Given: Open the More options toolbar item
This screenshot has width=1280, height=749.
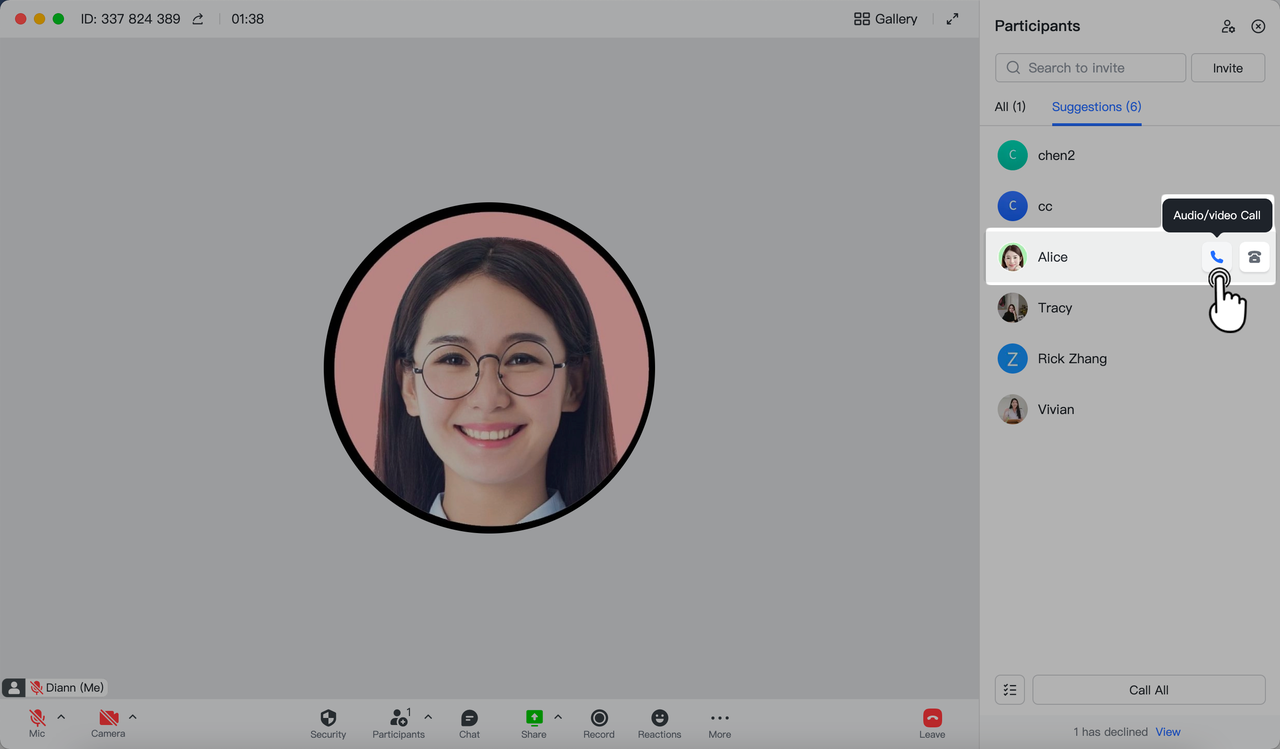Looking at the screenshot, I should click(x=719, y=720).
